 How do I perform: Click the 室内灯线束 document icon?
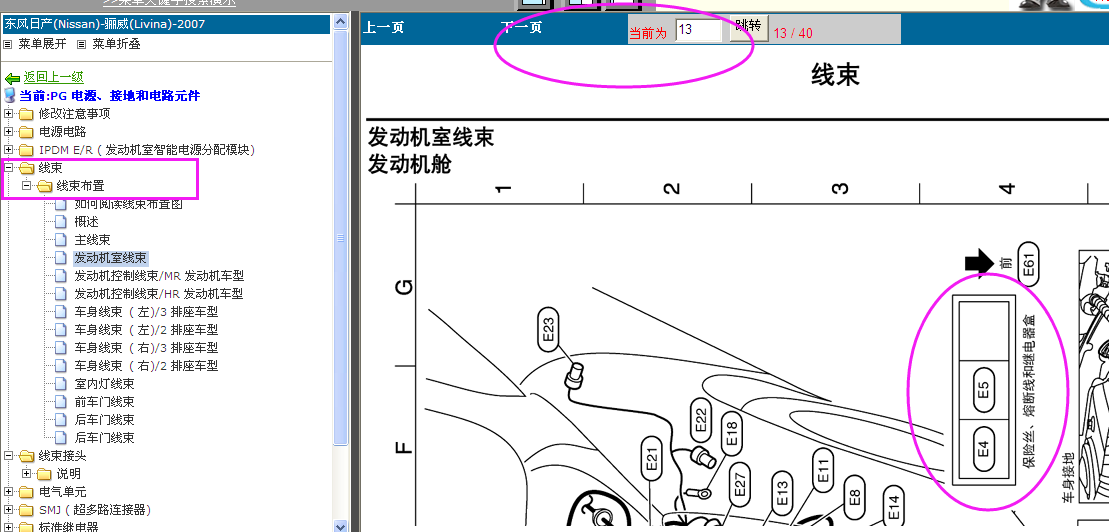(60, 383)
